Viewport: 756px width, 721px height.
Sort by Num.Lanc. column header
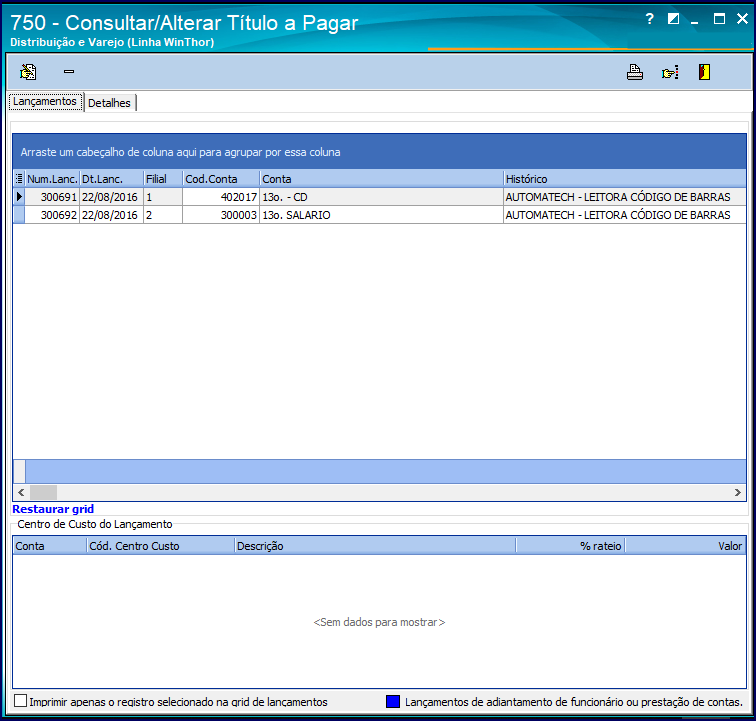pyautogui.click(x=52, y=179)
